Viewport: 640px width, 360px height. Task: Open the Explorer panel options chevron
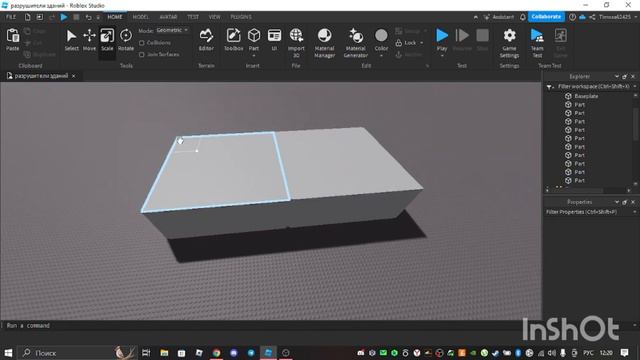point(616,76)
